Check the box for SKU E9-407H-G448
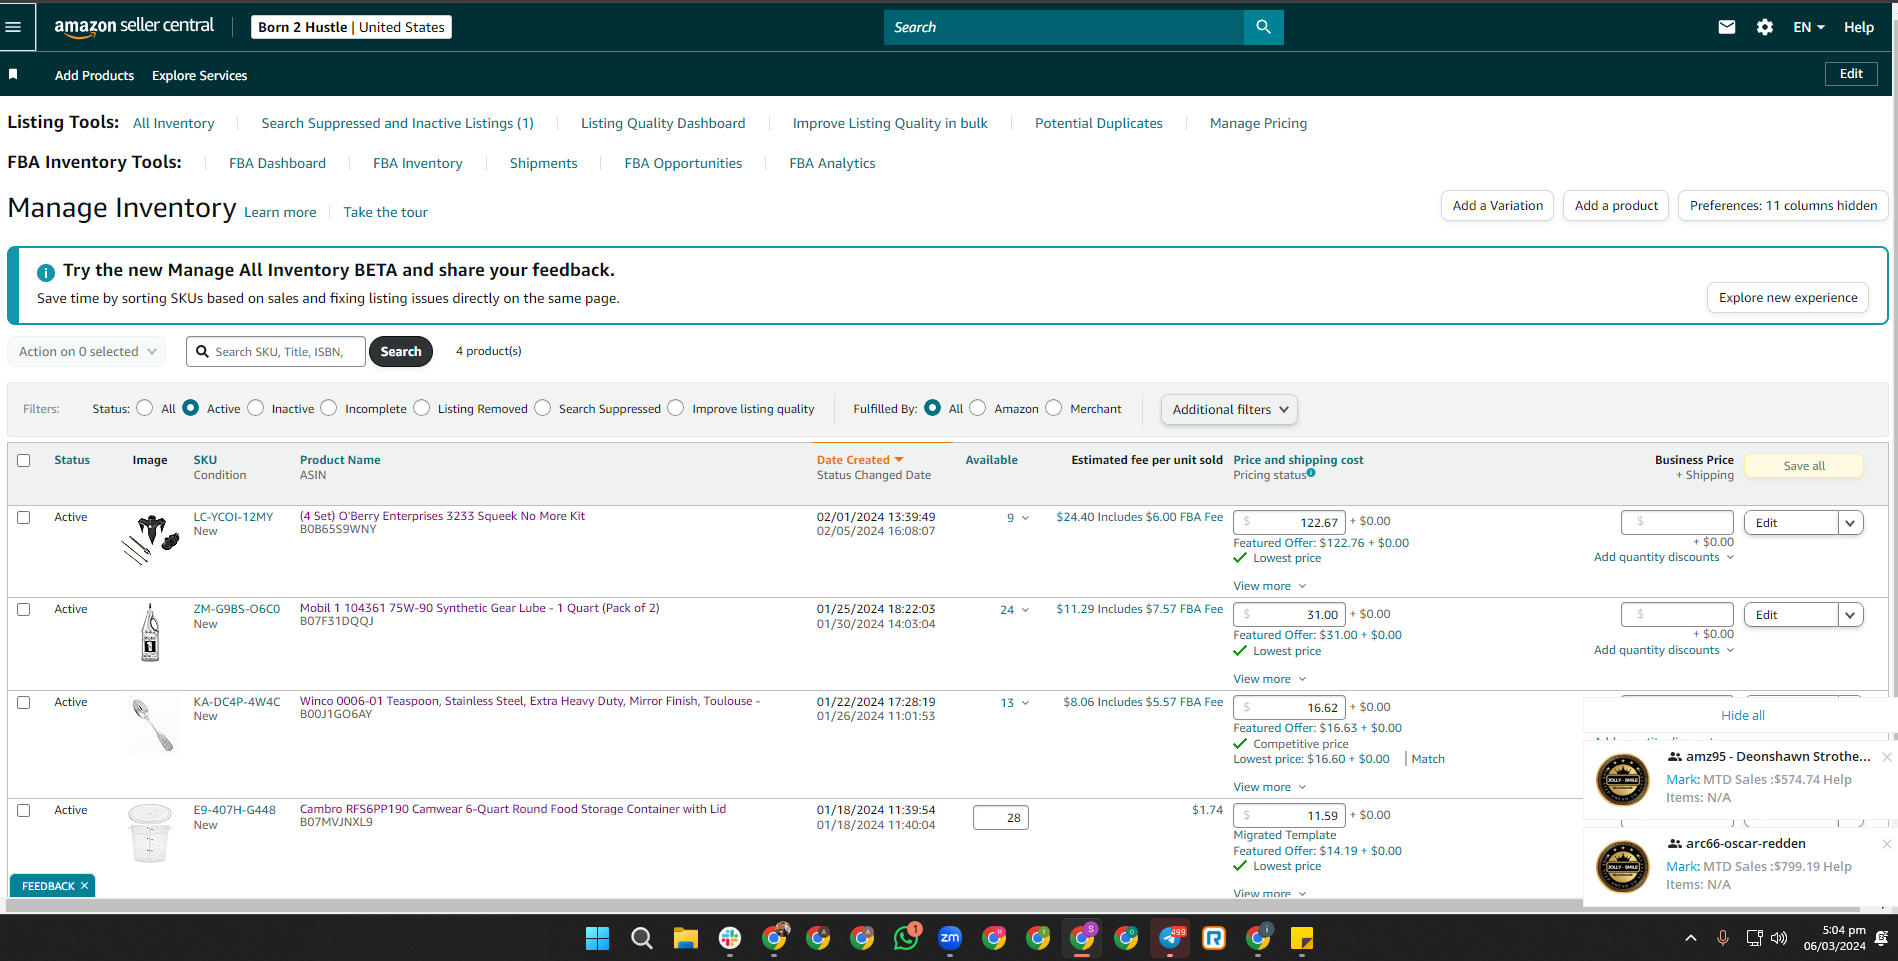This screenshot has width=1898, height=961. coord(24,811)
